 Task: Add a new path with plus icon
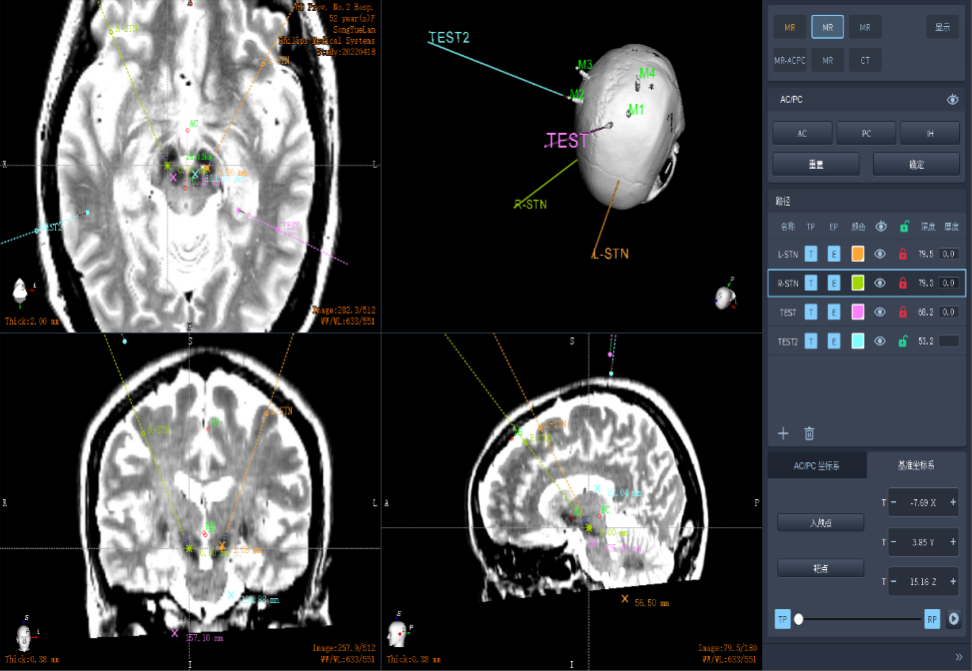[783, 433]
